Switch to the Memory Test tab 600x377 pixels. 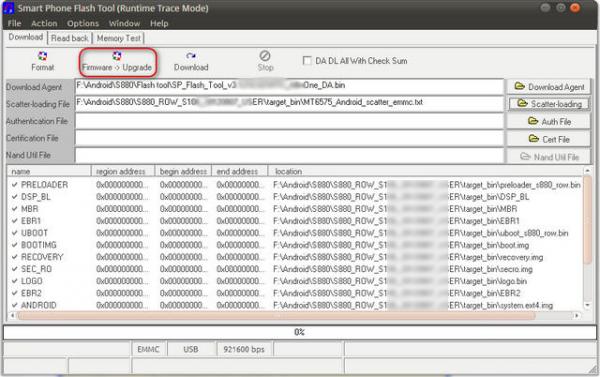pyautogui.click(x=119, y=38)
